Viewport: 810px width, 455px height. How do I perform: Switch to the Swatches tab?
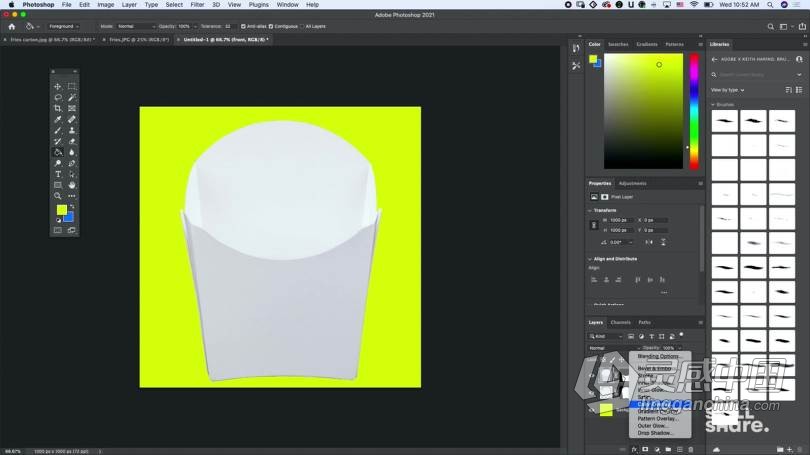[618, 44]
